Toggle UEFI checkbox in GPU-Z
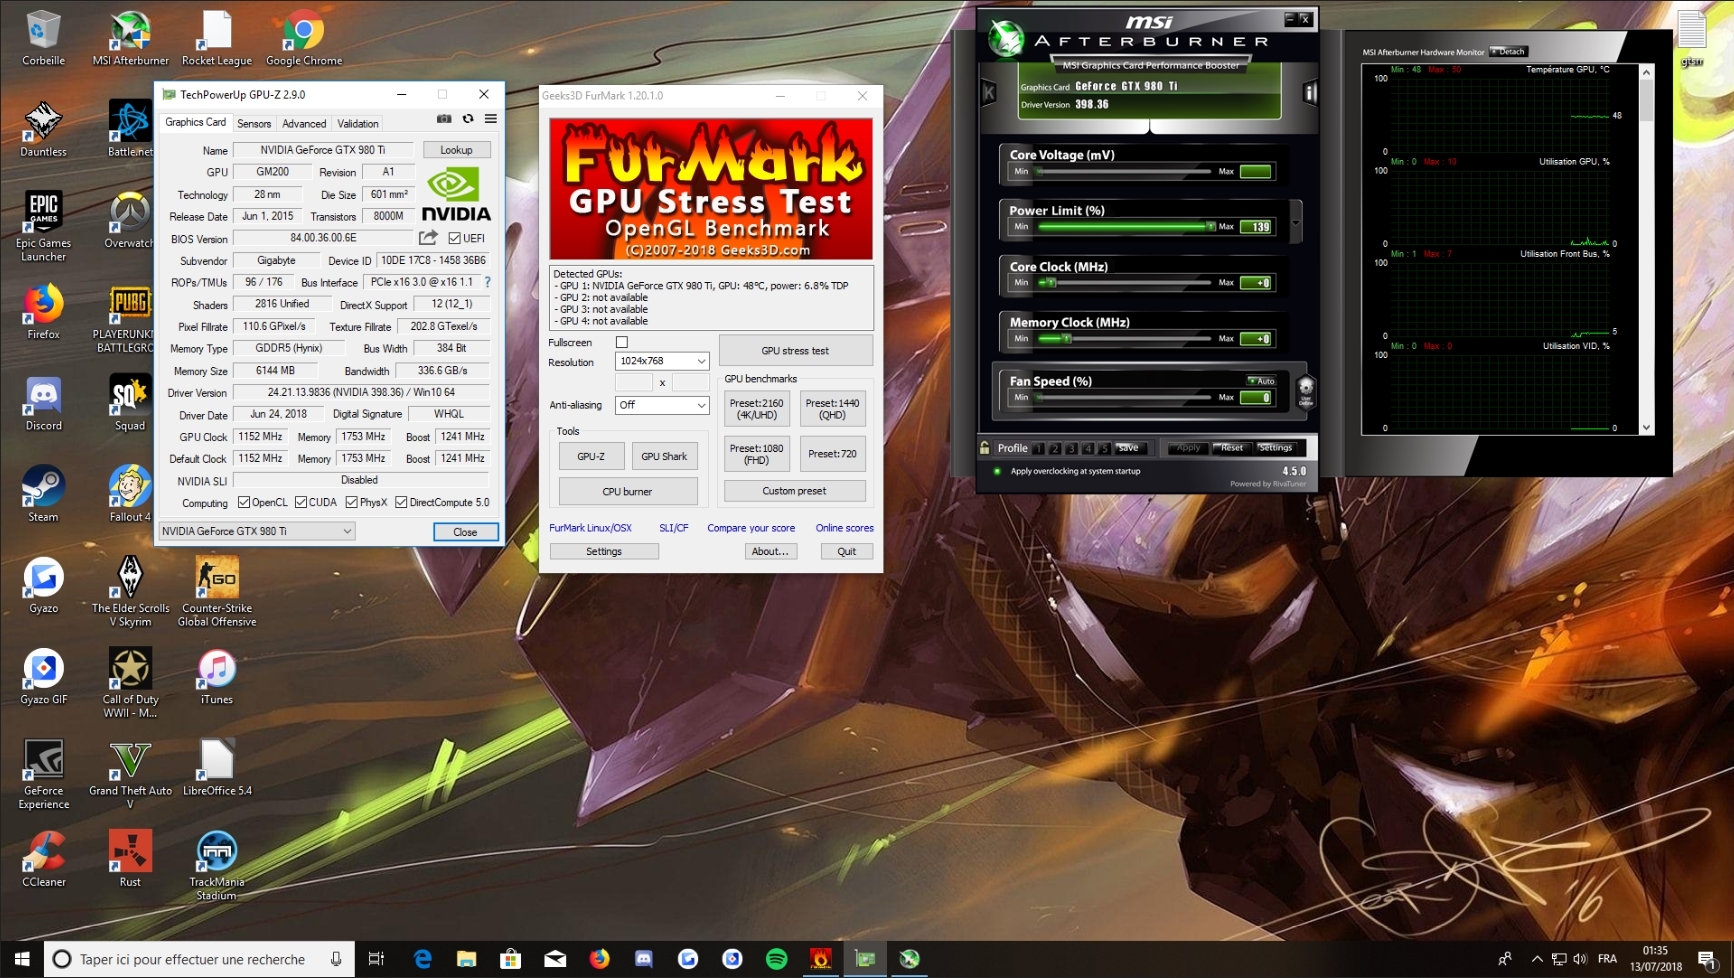Image resolution: width=1734 pixels, height=978 pixels. coord(455,238)
